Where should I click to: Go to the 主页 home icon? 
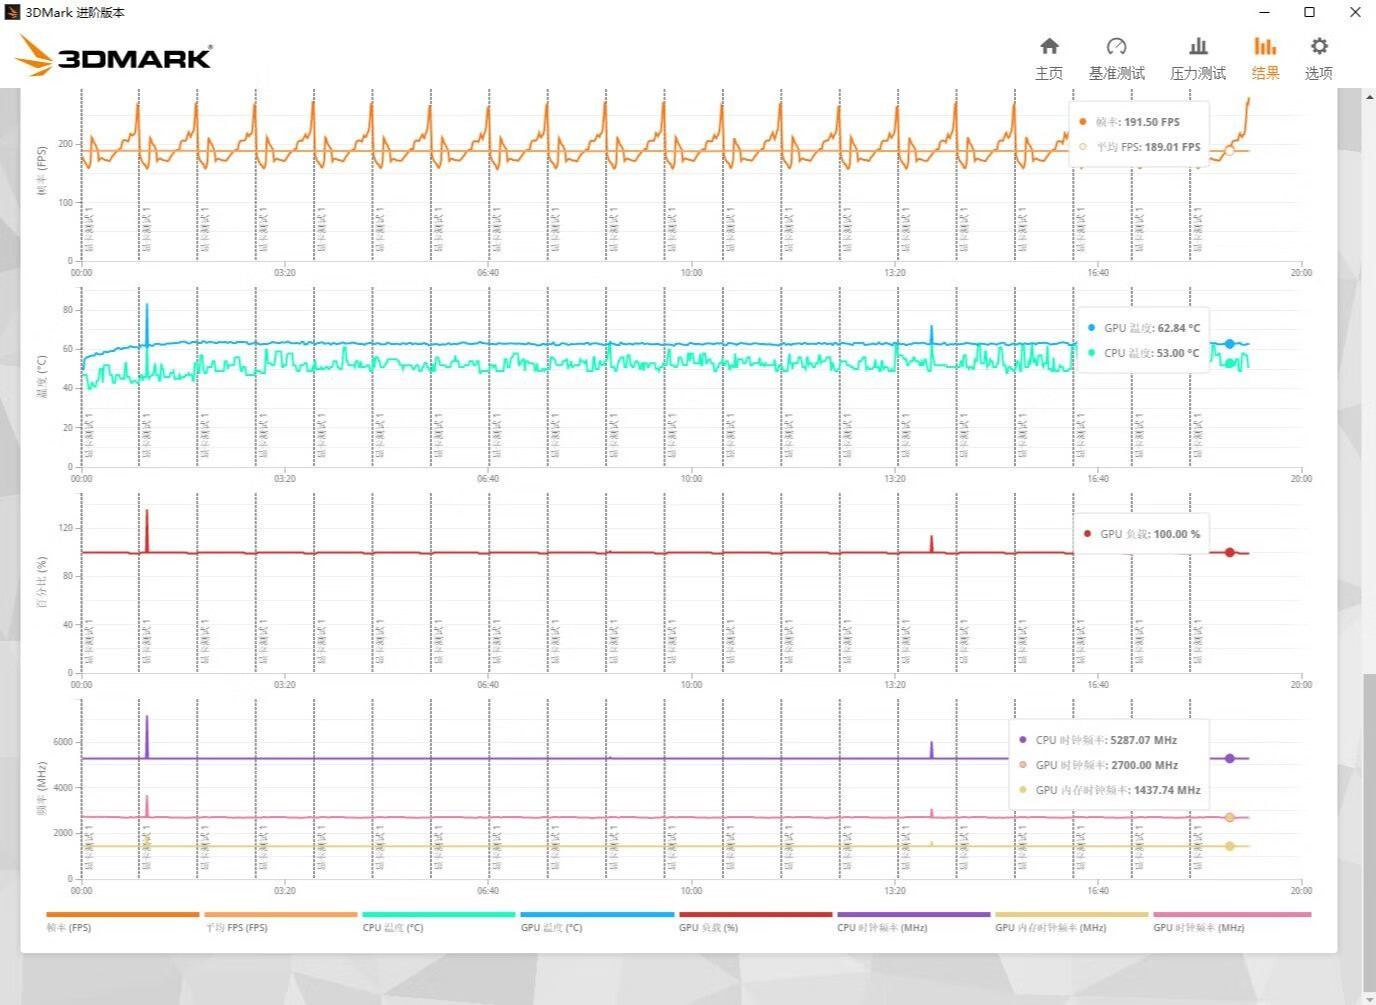(1049, 58)
